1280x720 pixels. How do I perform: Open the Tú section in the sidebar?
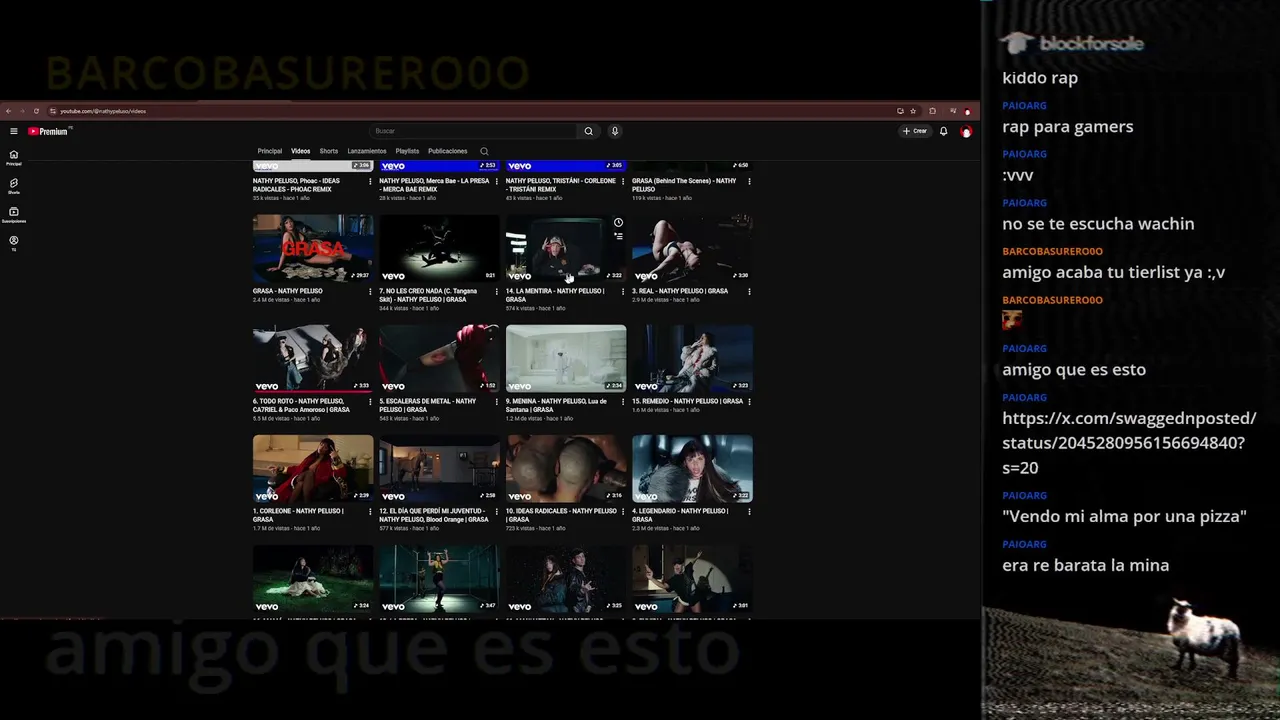(14, 243)
